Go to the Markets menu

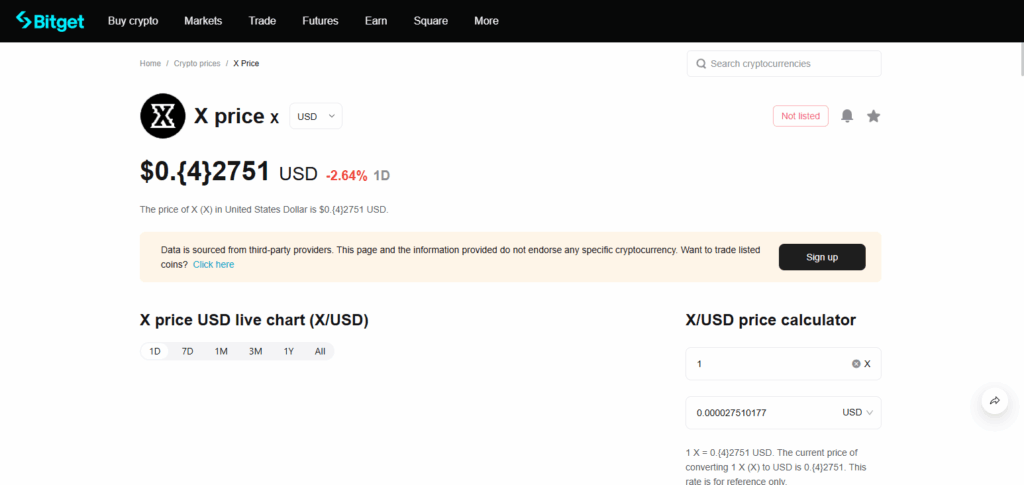203,21
